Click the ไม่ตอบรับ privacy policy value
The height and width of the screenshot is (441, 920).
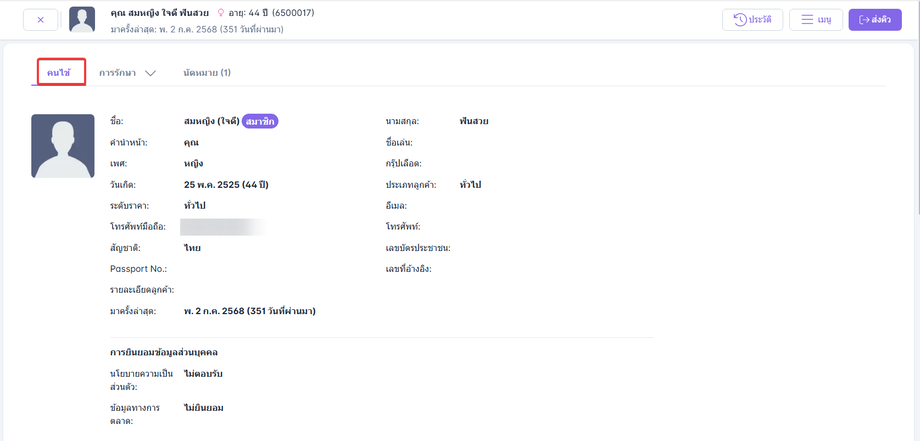pos(204,374)
